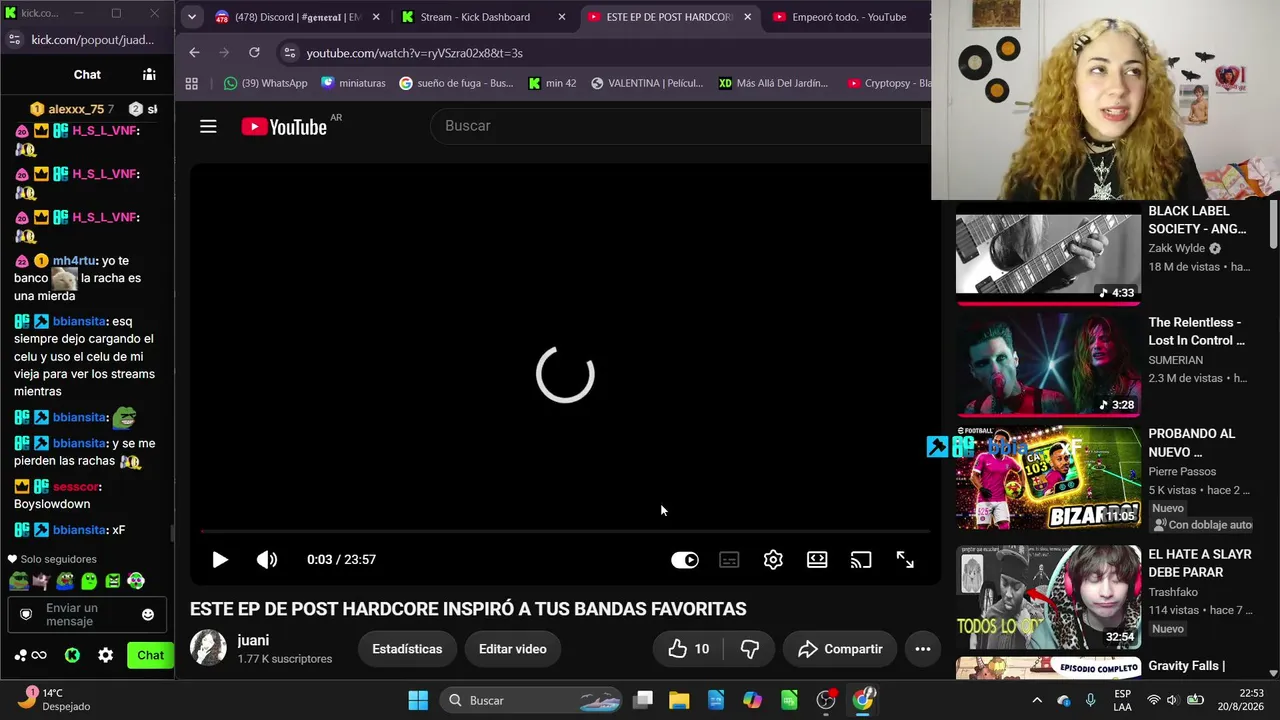The height and width of the screenshot is (720, 1280).
Task: Open bookmarks apps grid icon
Action: pyautogui.click(x=191, y=84)
